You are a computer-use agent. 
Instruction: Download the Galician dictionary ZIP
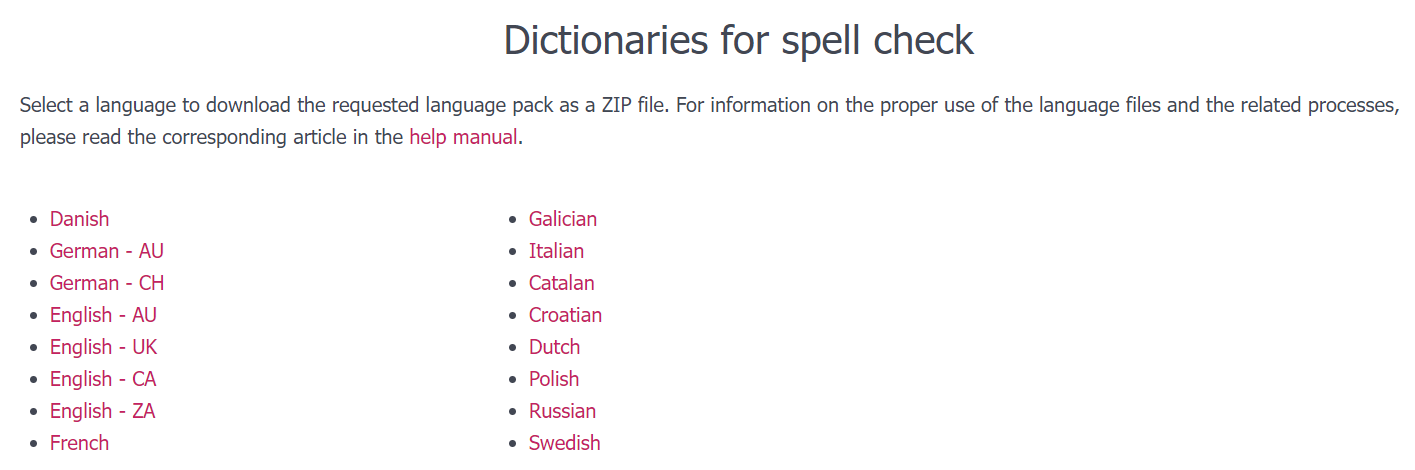[563, 219]
